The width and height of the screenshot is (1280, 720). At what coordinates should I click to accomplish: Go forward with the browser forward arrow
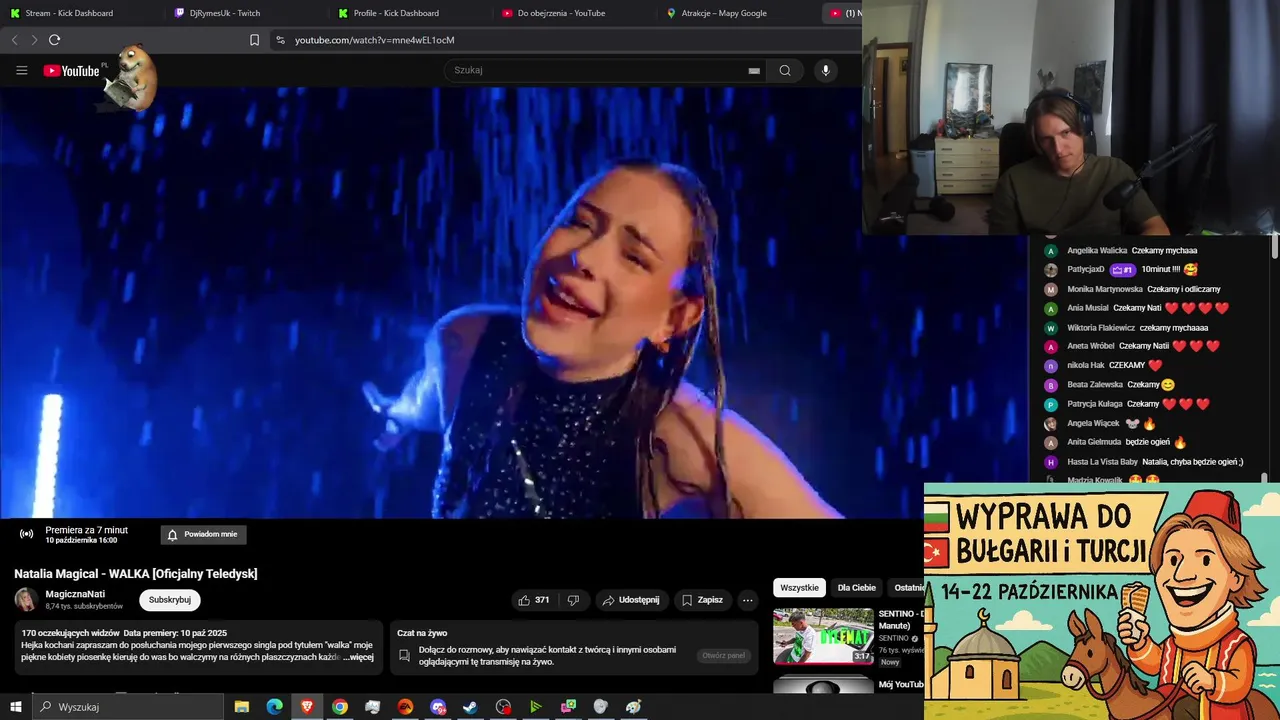point(34,40)
